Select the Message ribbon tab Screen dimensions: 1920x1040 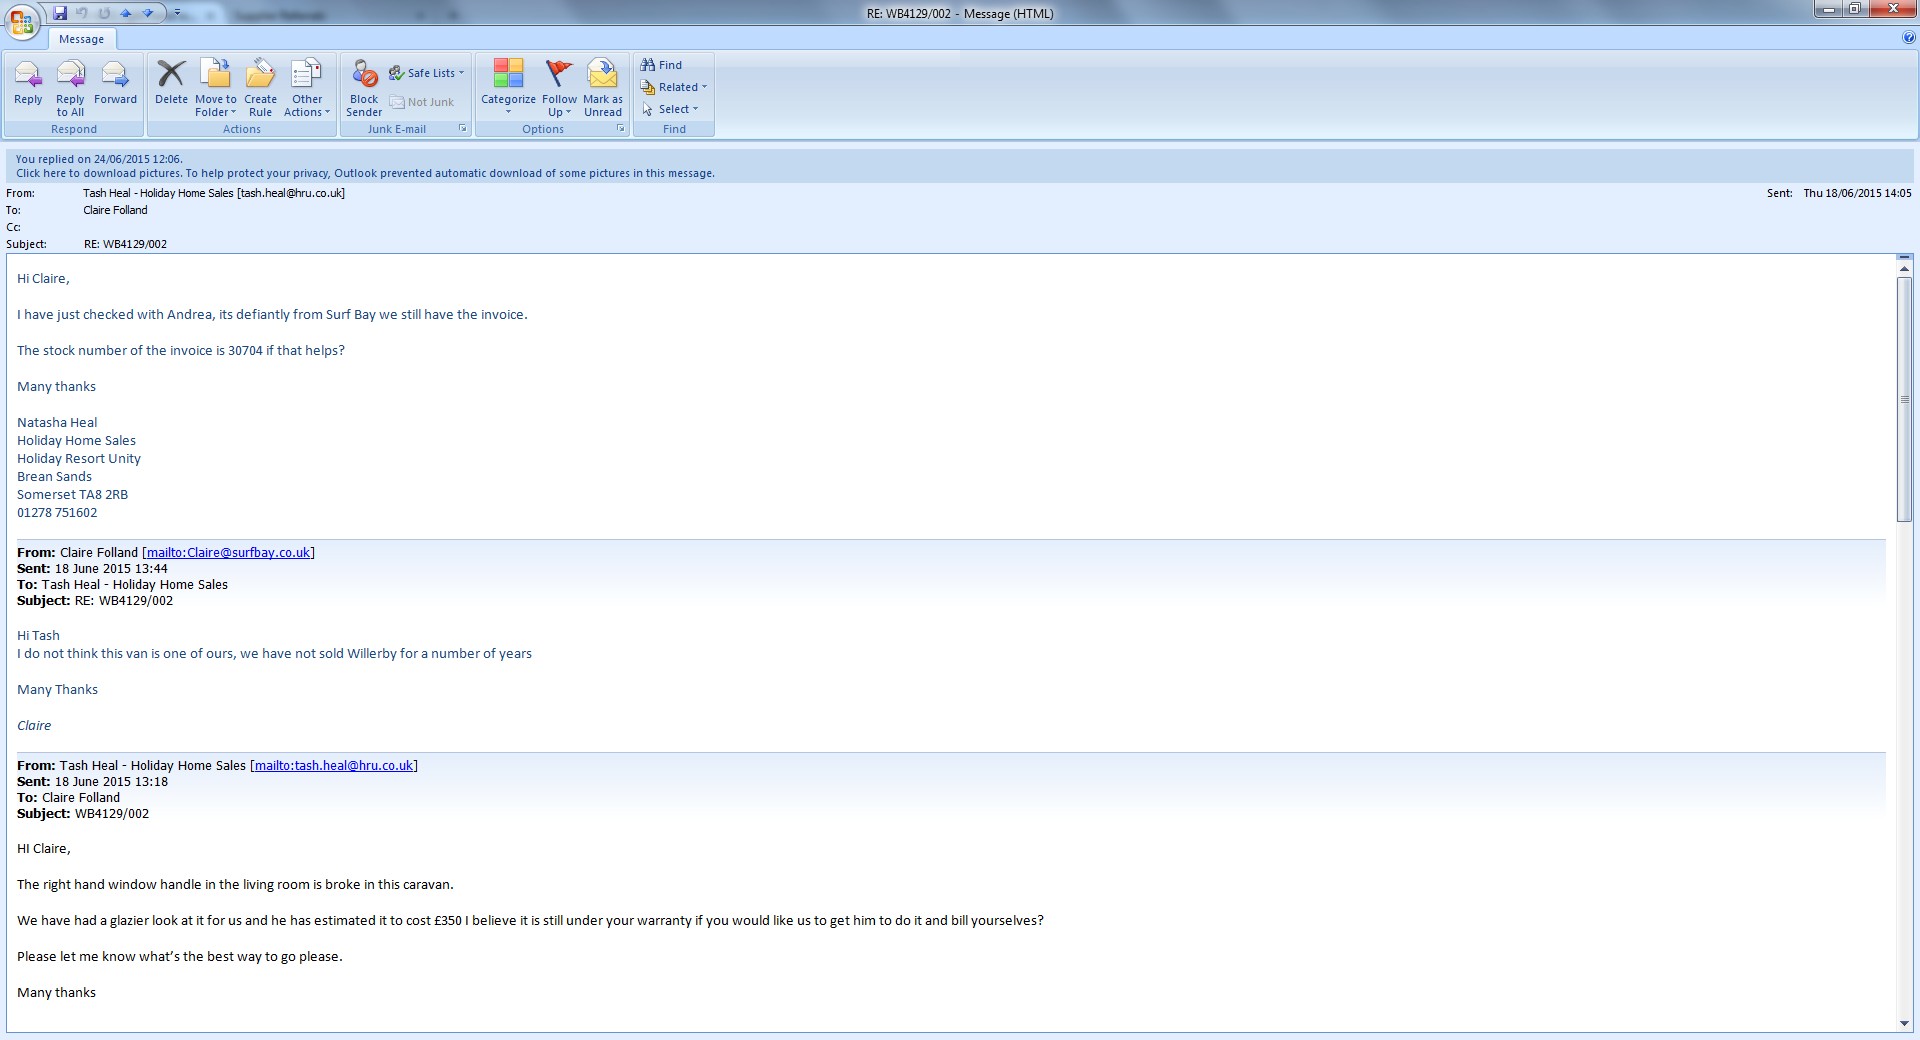tap(81, 39)
